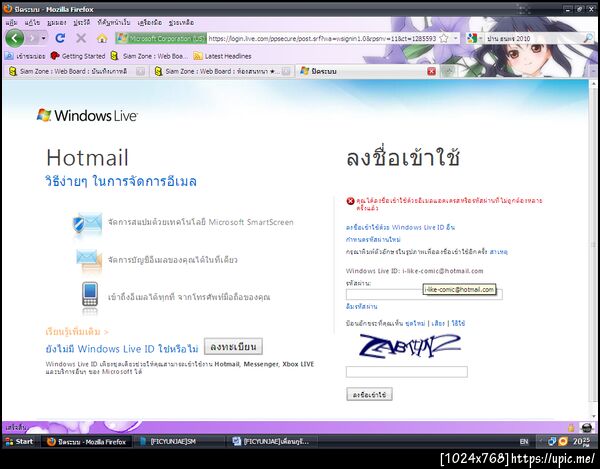The height and width of the screenshot is (469, 600).
Task: Open the address bar history dropdown
Action: [455, 38]
